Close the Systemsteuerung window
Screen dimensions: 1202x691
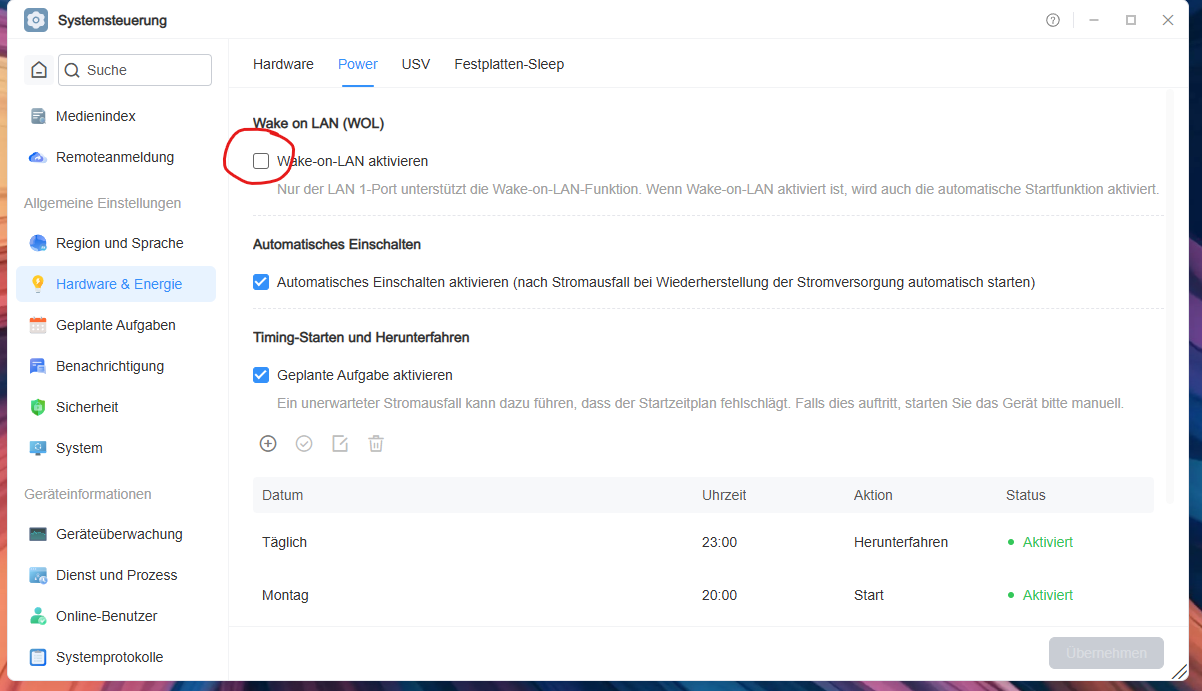click(x=1168, y=20)
